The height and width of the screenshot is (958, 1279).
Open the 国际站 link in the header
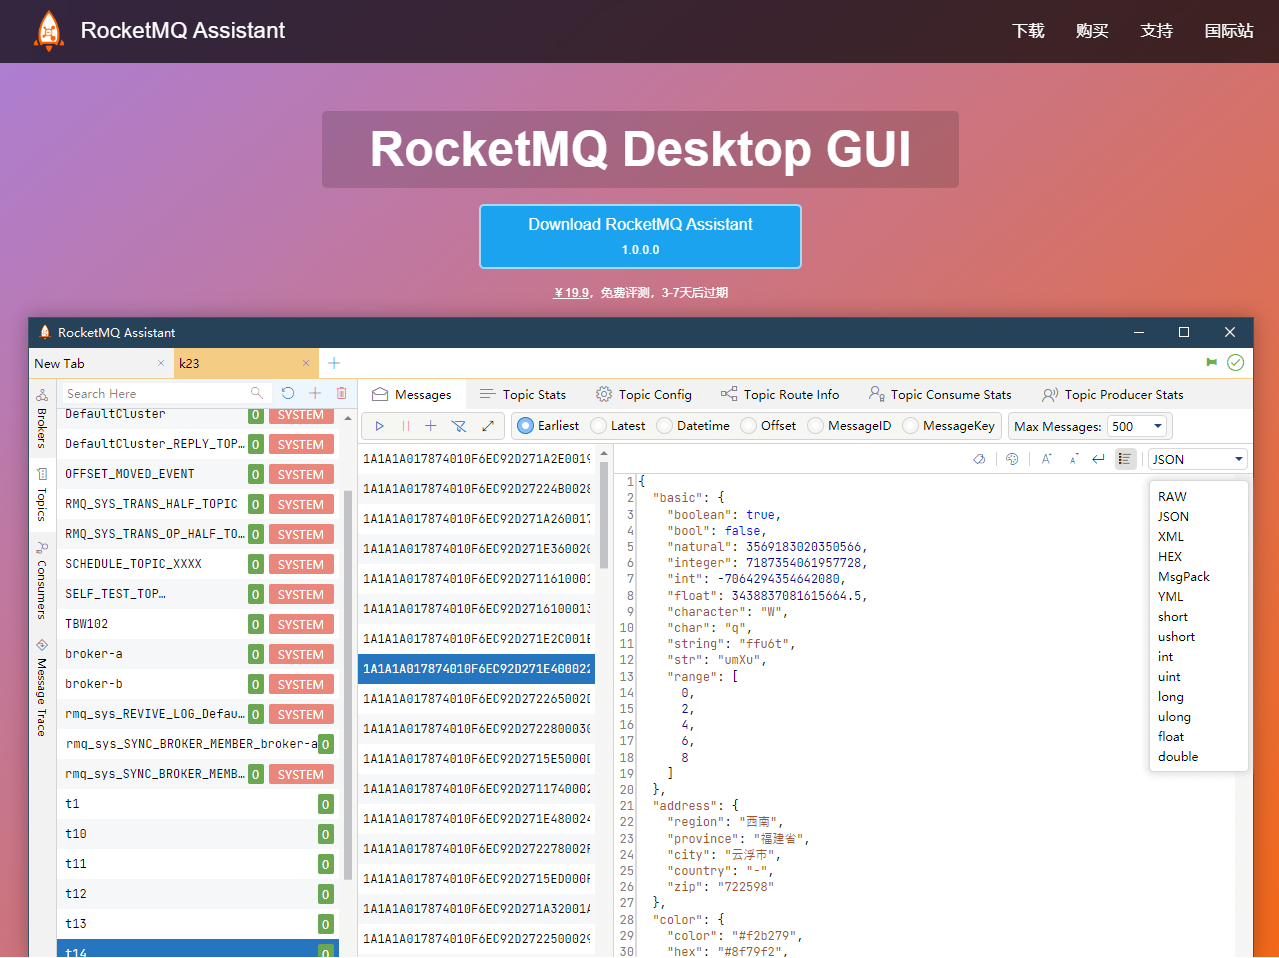click(1229, 31)
